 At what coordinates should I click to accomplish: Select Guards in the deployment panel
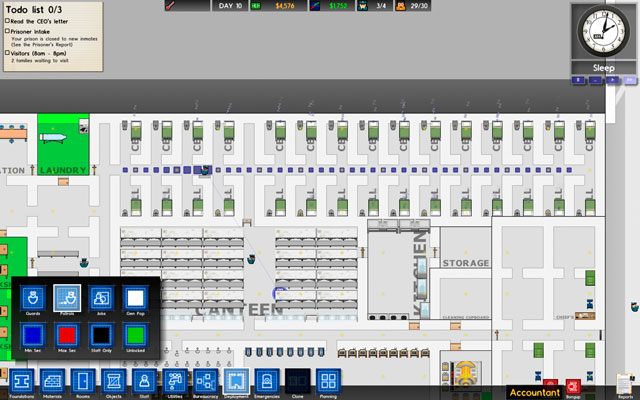tap(33, 298)
